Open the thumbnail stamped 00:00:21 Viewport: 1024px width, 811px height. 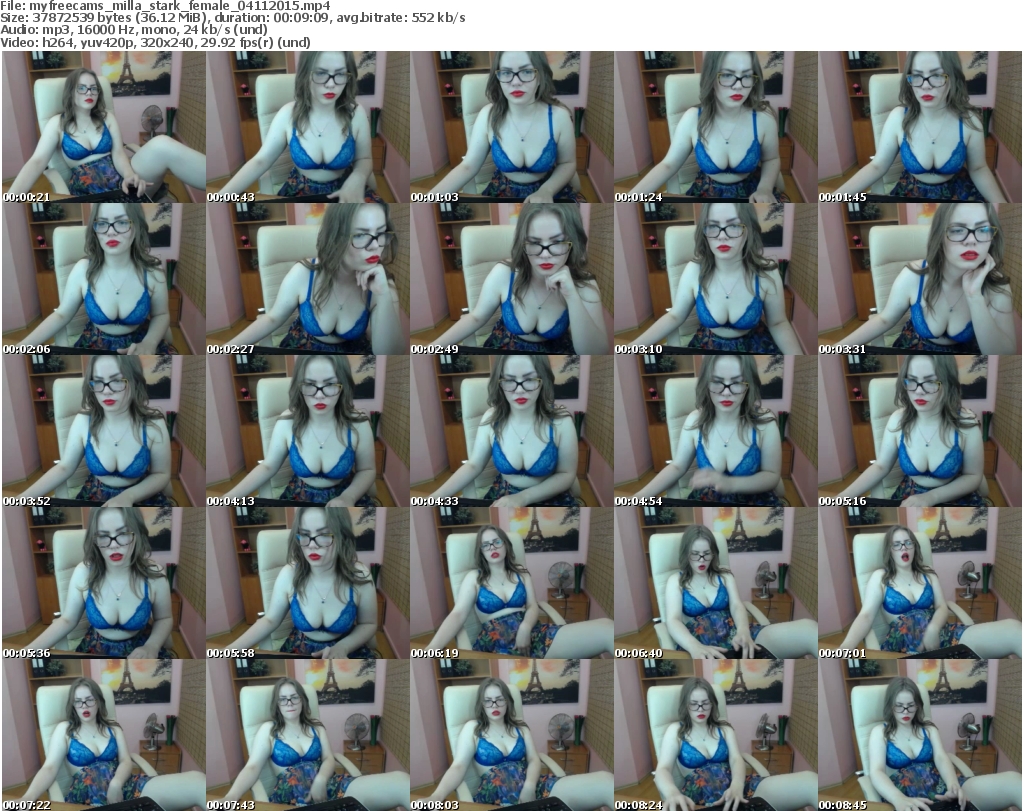click(104, 127)
